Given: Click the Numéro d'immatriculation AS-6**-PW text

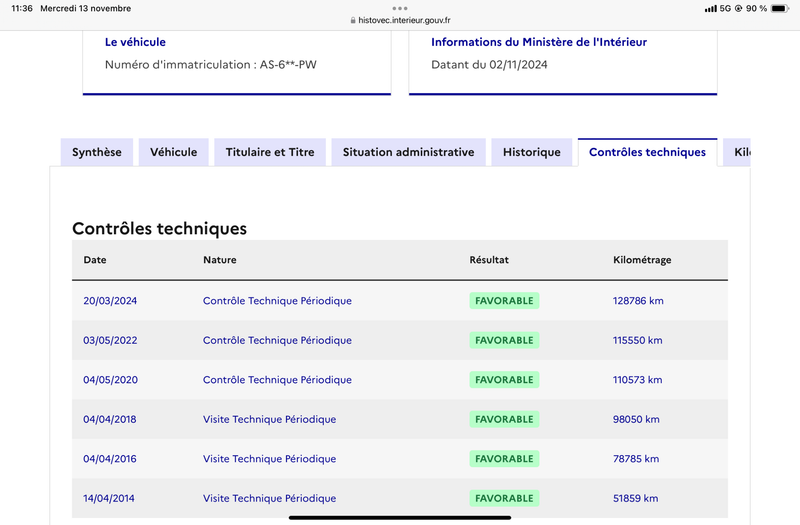Looking at the screenshot, I should 211,65.
